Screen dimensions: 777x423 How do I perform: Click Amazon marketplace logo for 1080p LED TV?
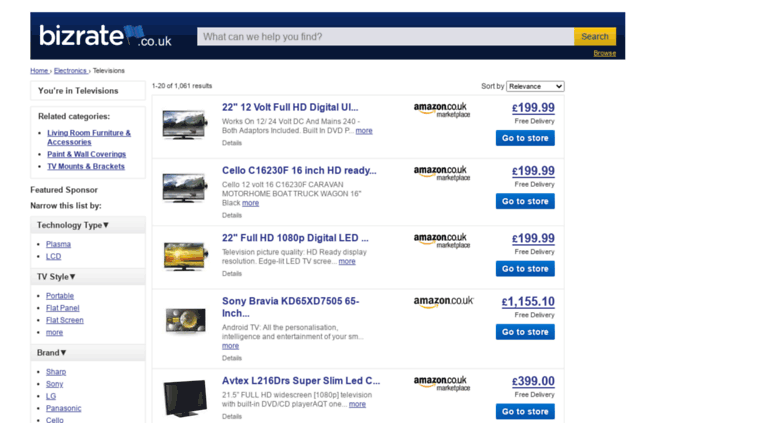click(x=442, y=241)
